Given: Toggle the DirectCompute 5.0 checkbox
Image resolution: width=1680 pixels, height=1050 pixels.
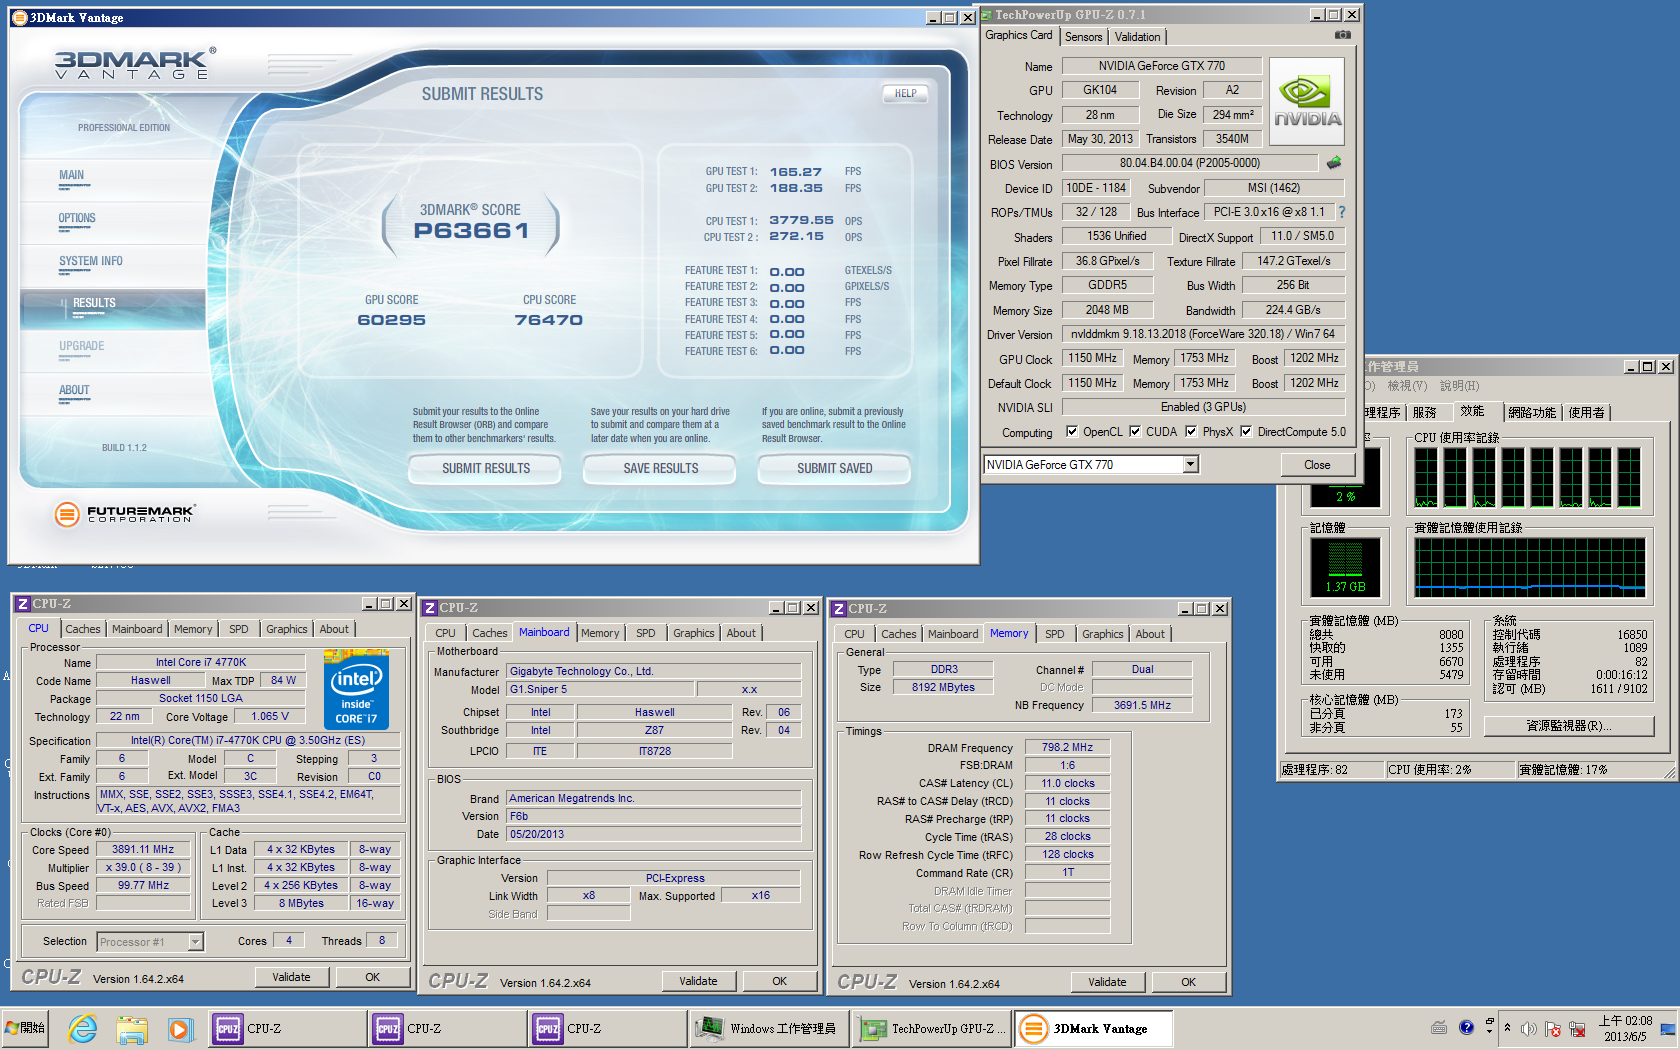Looking at the screenshot, I should 1246,432.
